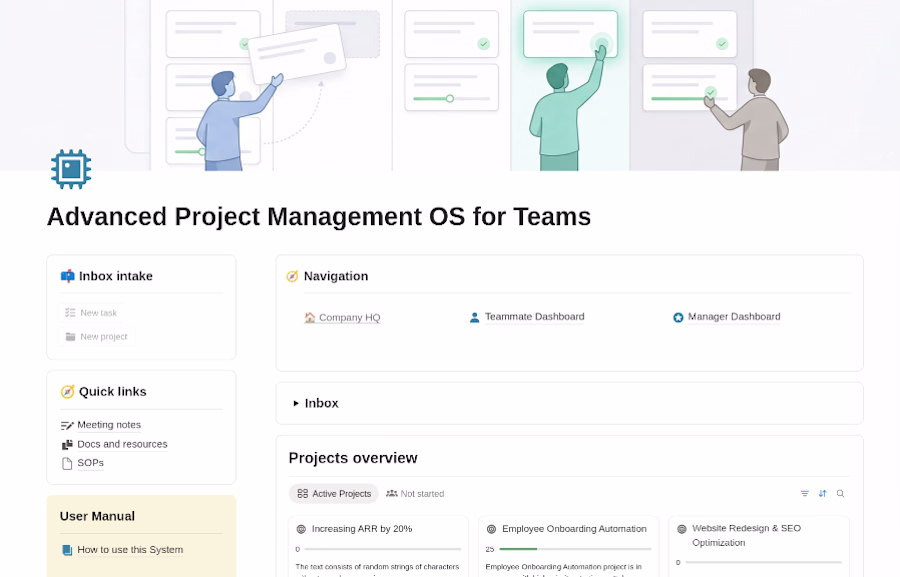Viewport: 900px width, 577px height.
Task: Click the compass icon beside Quick links
Action: tap(67, 392)
